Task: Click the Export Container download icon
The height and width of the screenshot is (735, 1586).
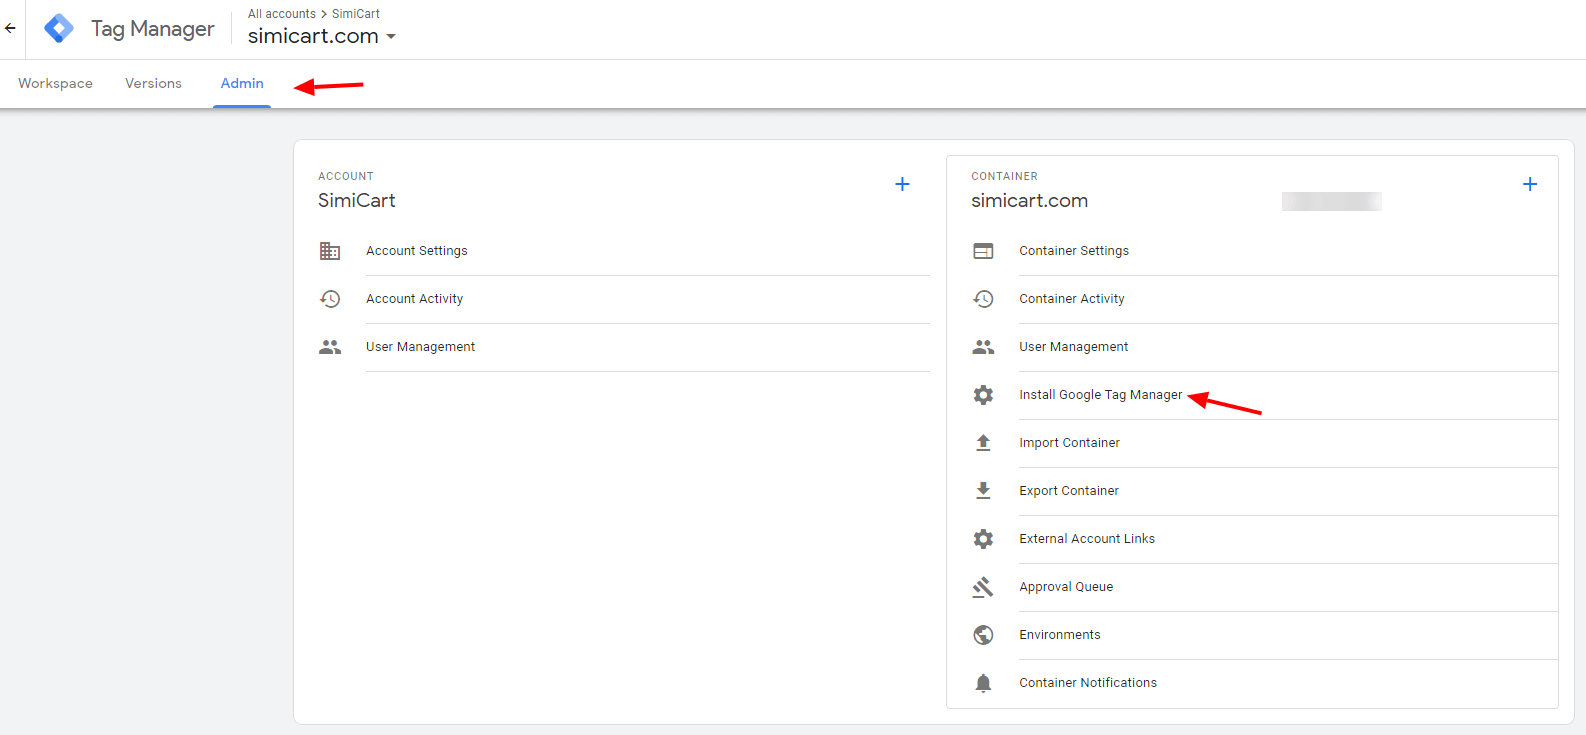Action: coord(983,491)
